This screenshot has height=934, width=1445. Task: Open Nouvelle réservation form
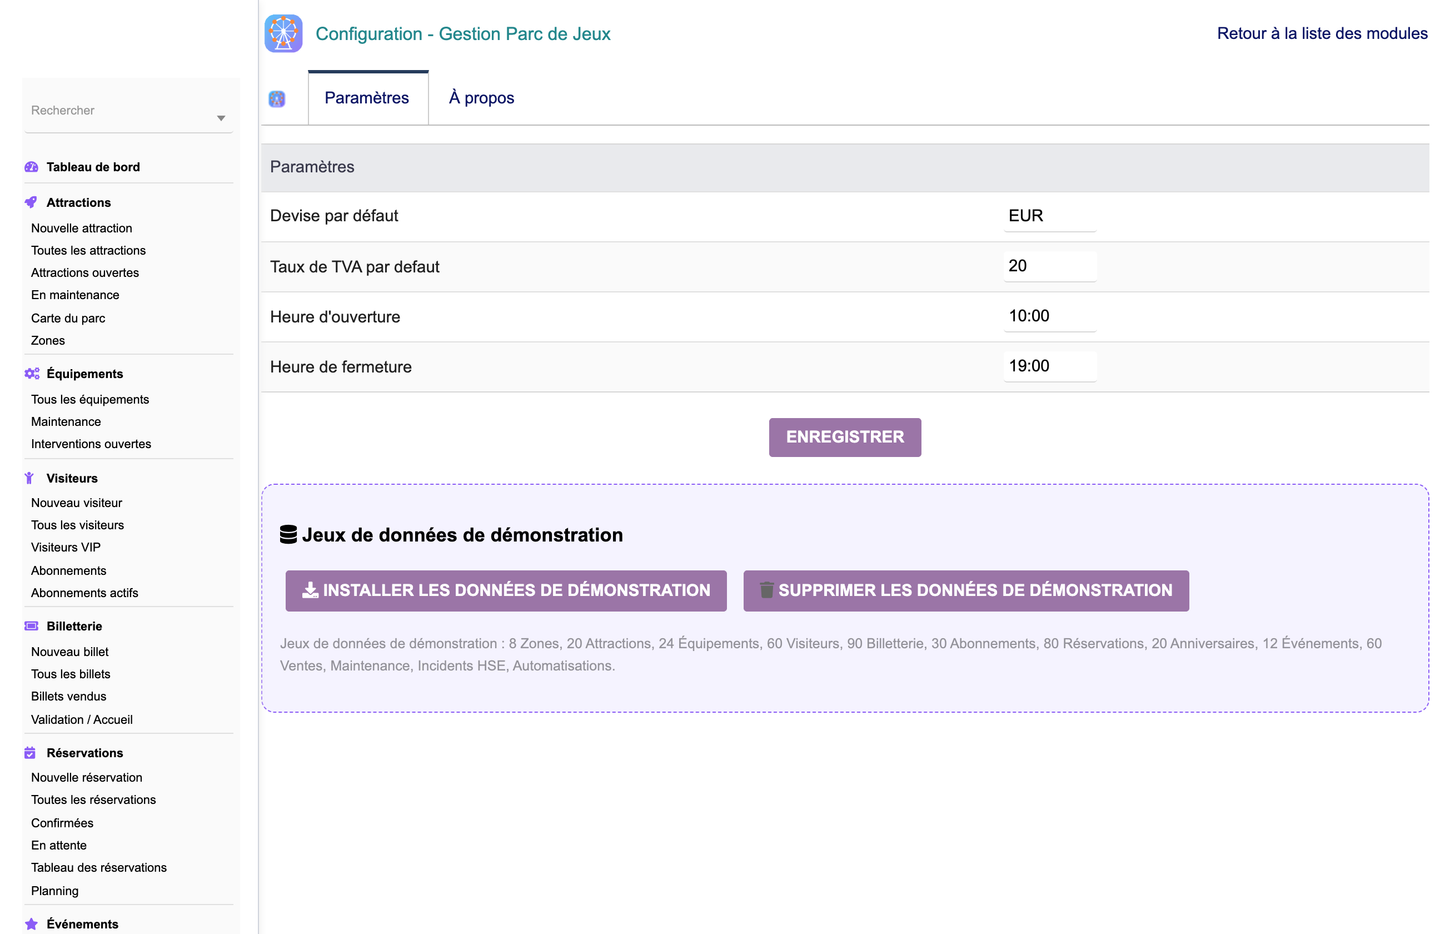coord(87,778)
